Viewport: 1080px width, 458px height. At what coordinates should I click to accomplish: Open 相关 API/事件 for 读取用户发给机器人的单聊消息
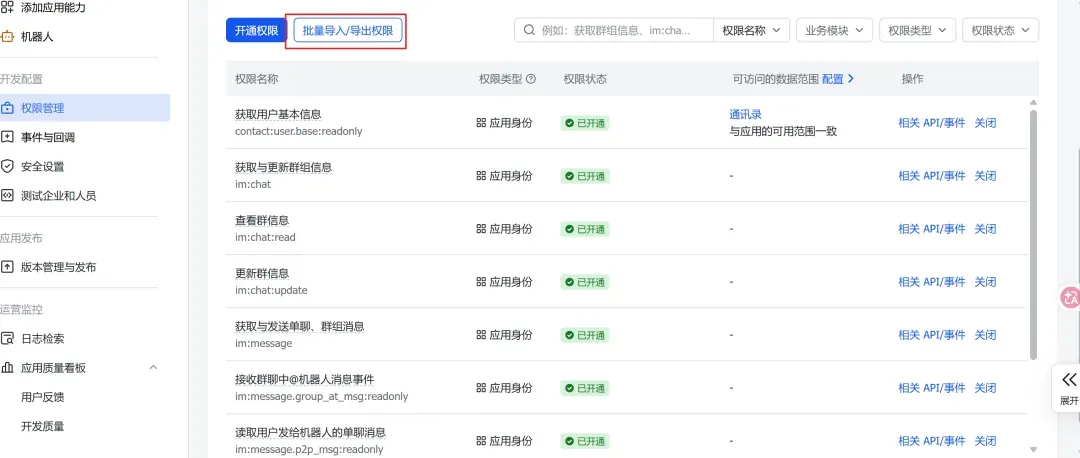tap(932, 441)
